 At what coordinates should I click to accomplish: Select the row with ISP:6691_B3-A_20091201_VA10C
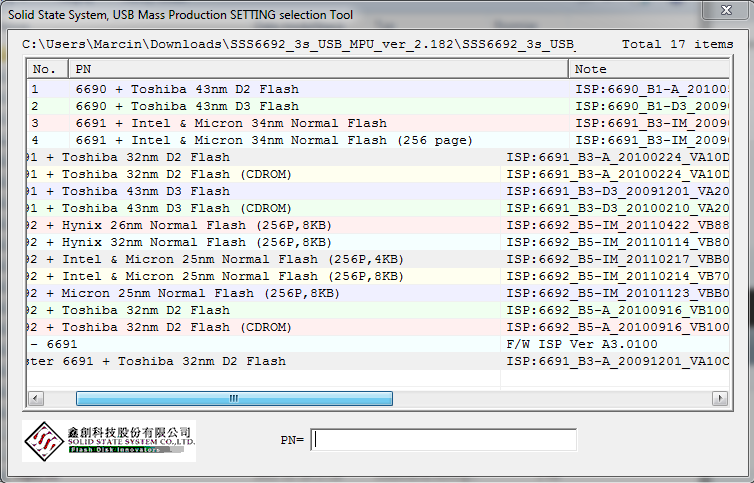point(378,361)
